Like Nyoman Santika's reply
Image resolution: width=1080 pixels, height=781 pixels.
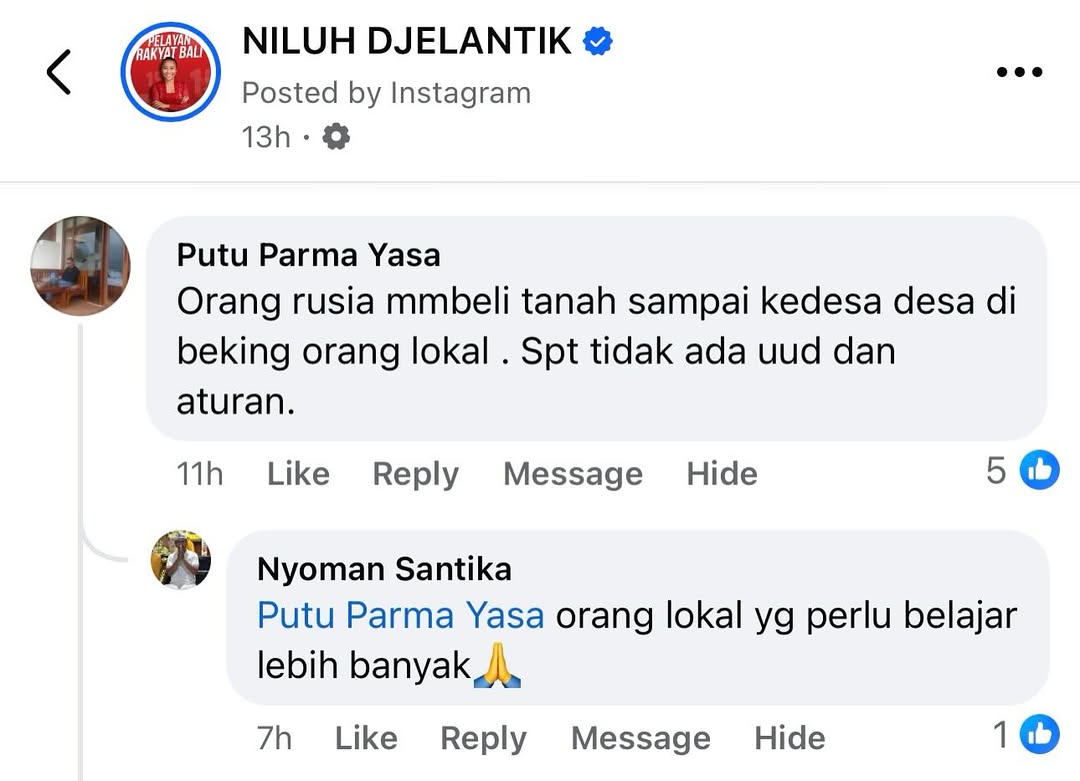(366, 738)
